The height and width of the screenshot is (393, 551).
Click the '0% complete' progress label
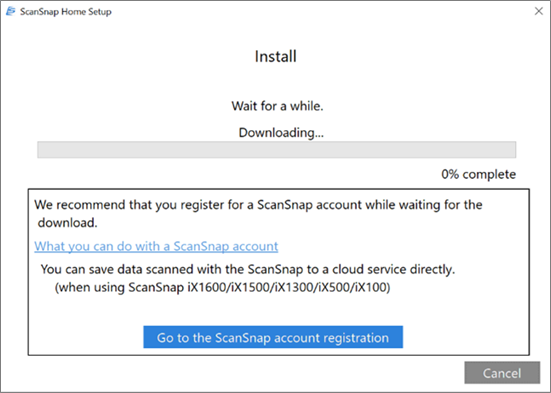[x=479, y=174]
